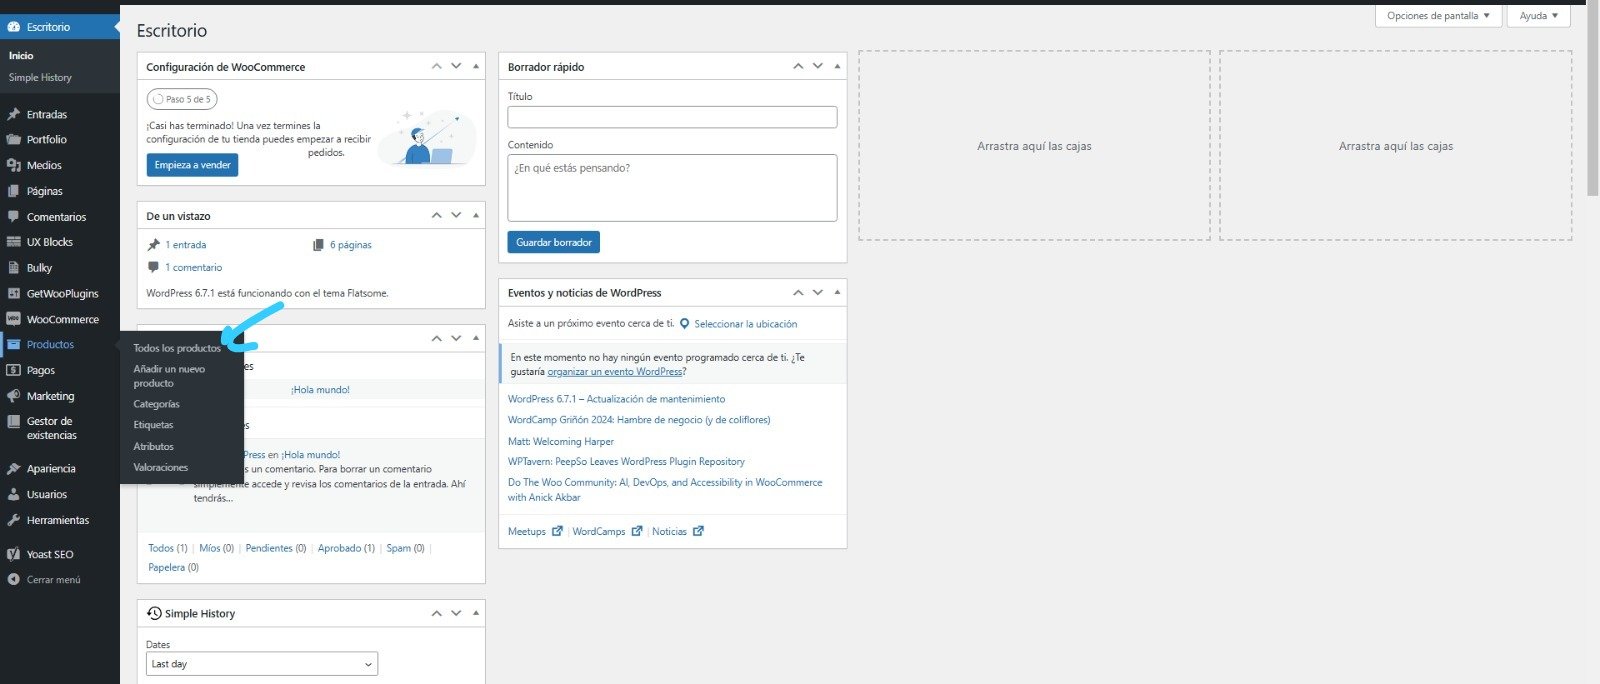This screenshot has width=1600, height=684.
Task: Click external link icon beside Meetups
Action: pyautogui.click(x=557, y=531)
